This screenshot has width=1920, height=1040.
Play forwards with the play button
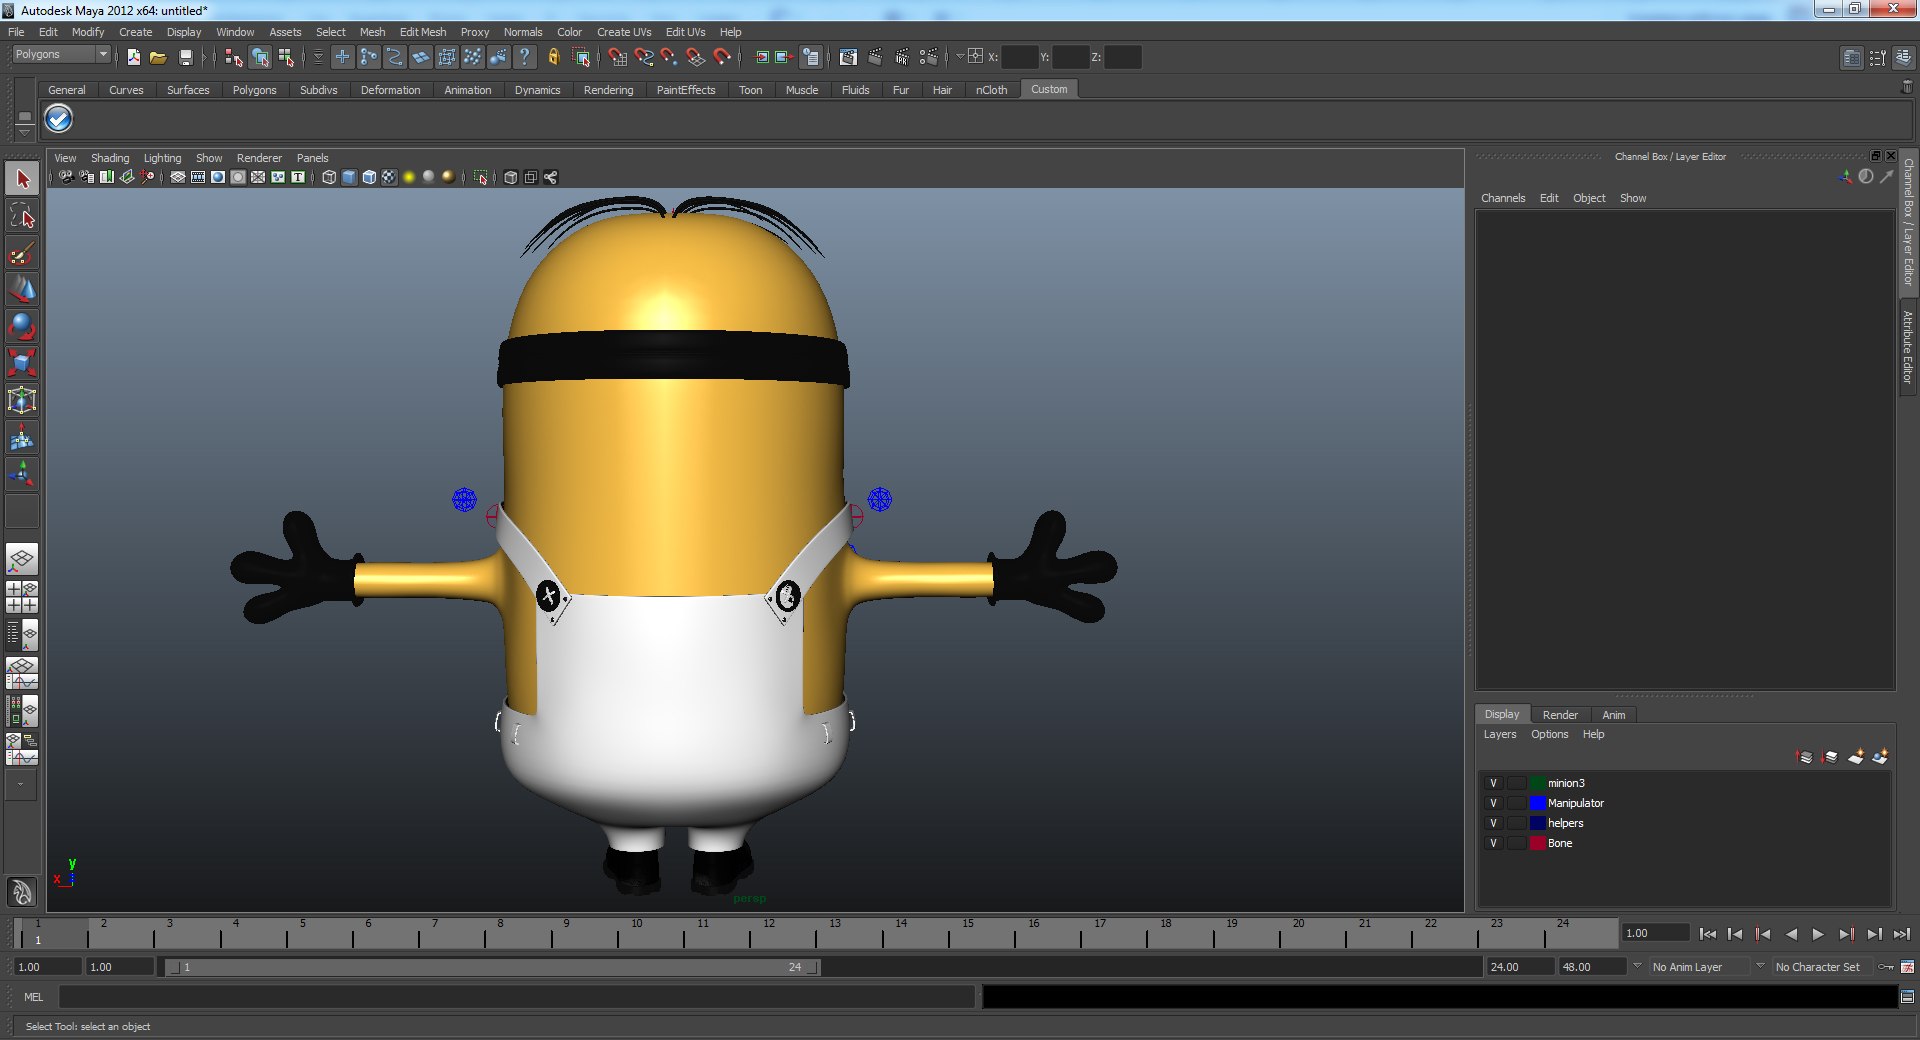click(x=1818, y=934)
